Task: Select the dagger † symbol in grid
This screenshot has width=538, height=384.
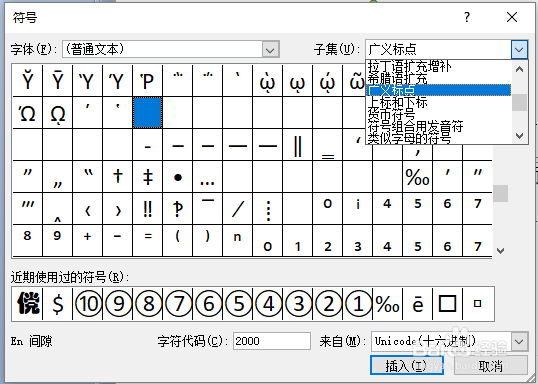Action: pyautogui.click(x=118, y=177)
